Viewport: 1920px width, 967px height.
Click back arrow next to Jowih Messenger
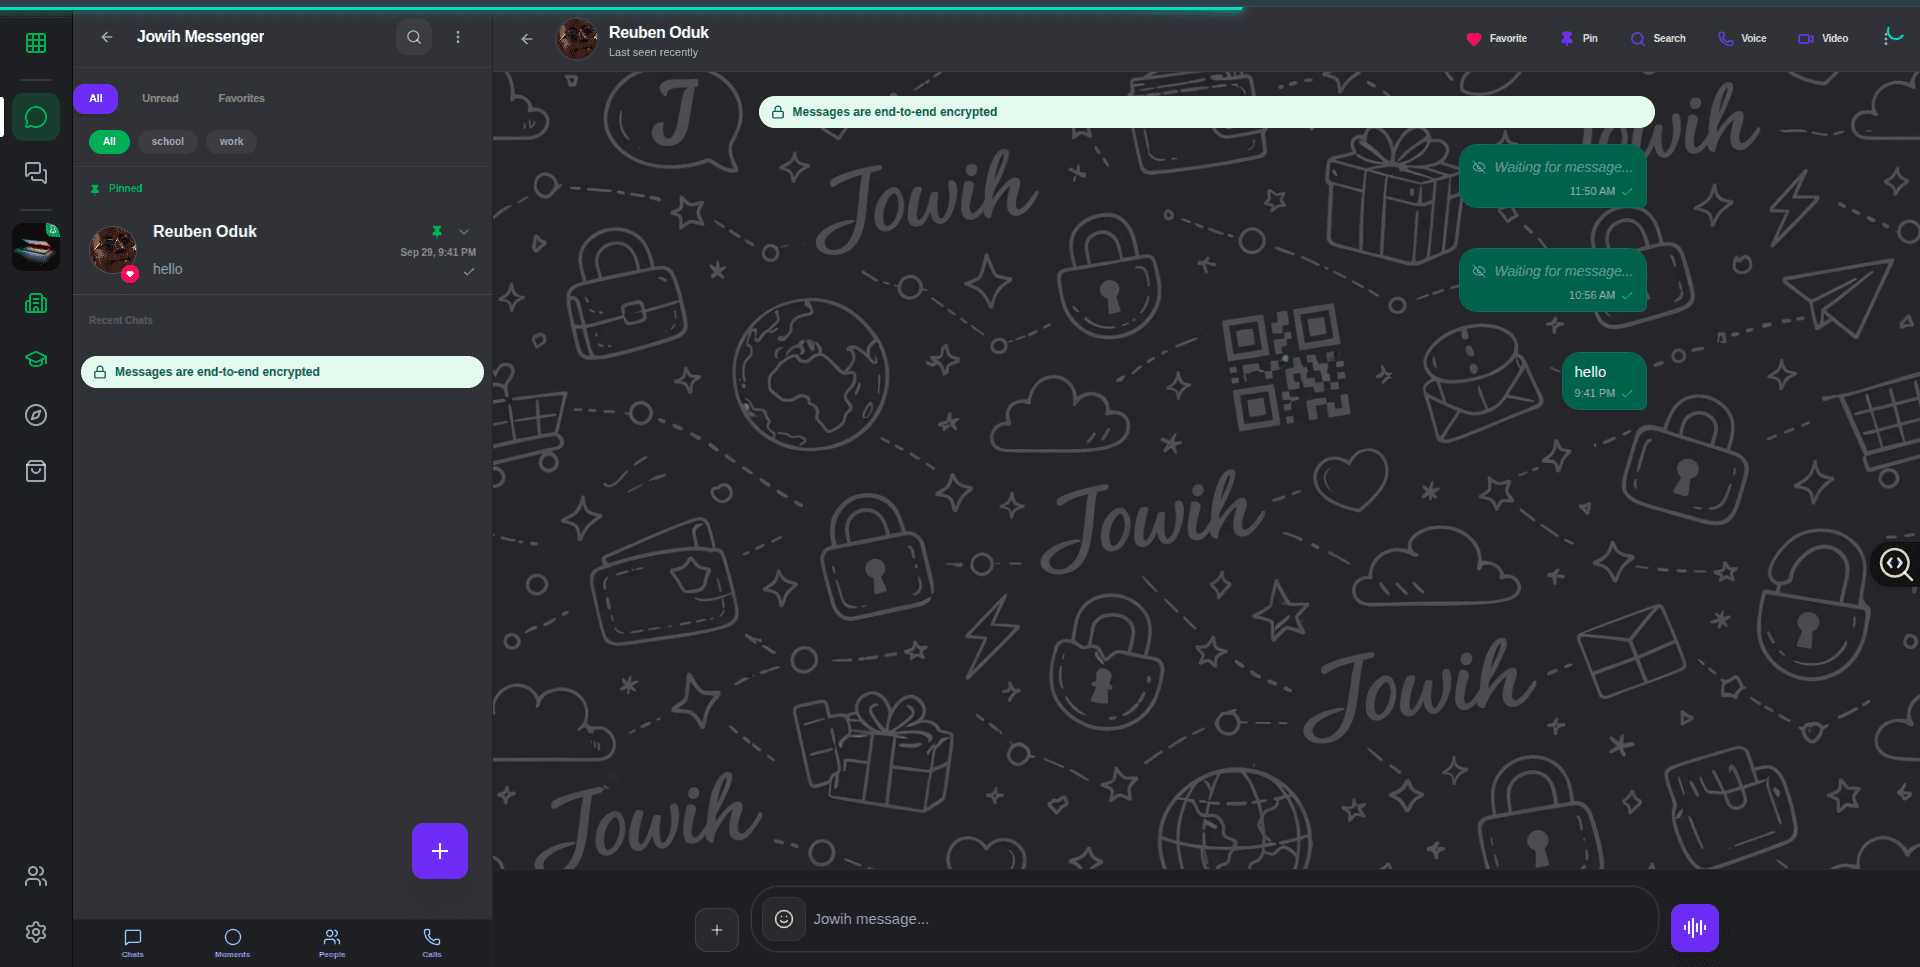coord(107,37)
